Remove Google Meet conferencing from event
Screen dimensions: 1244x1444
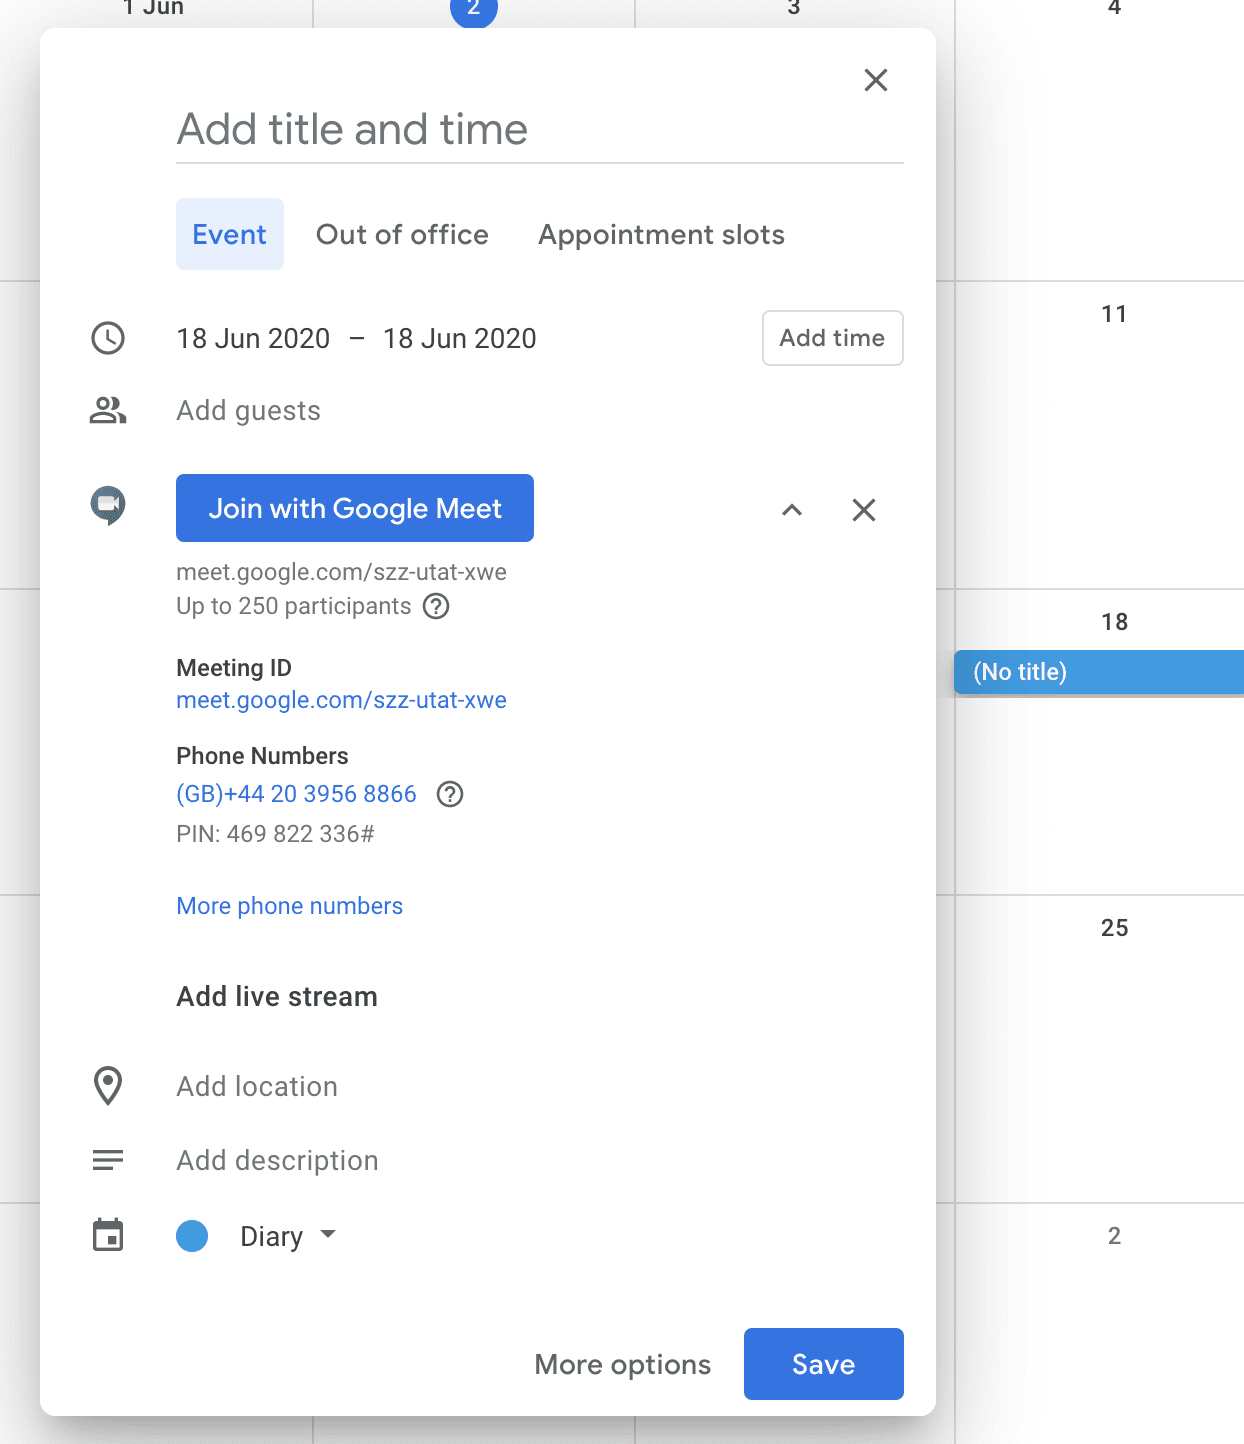pos(864,510)
